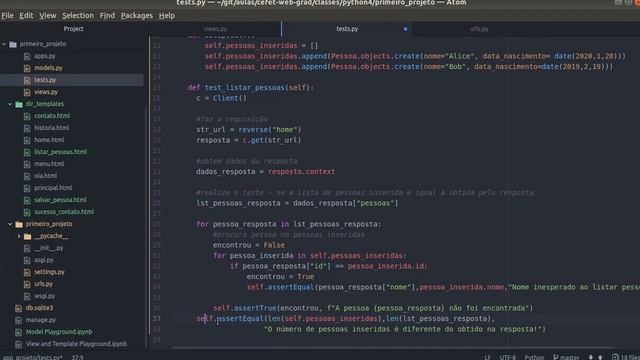Click the Model Playground.ipynb file icon
The height and width of the screenshot is (360, 640).
pyautogui.click(x=18, y=332)
